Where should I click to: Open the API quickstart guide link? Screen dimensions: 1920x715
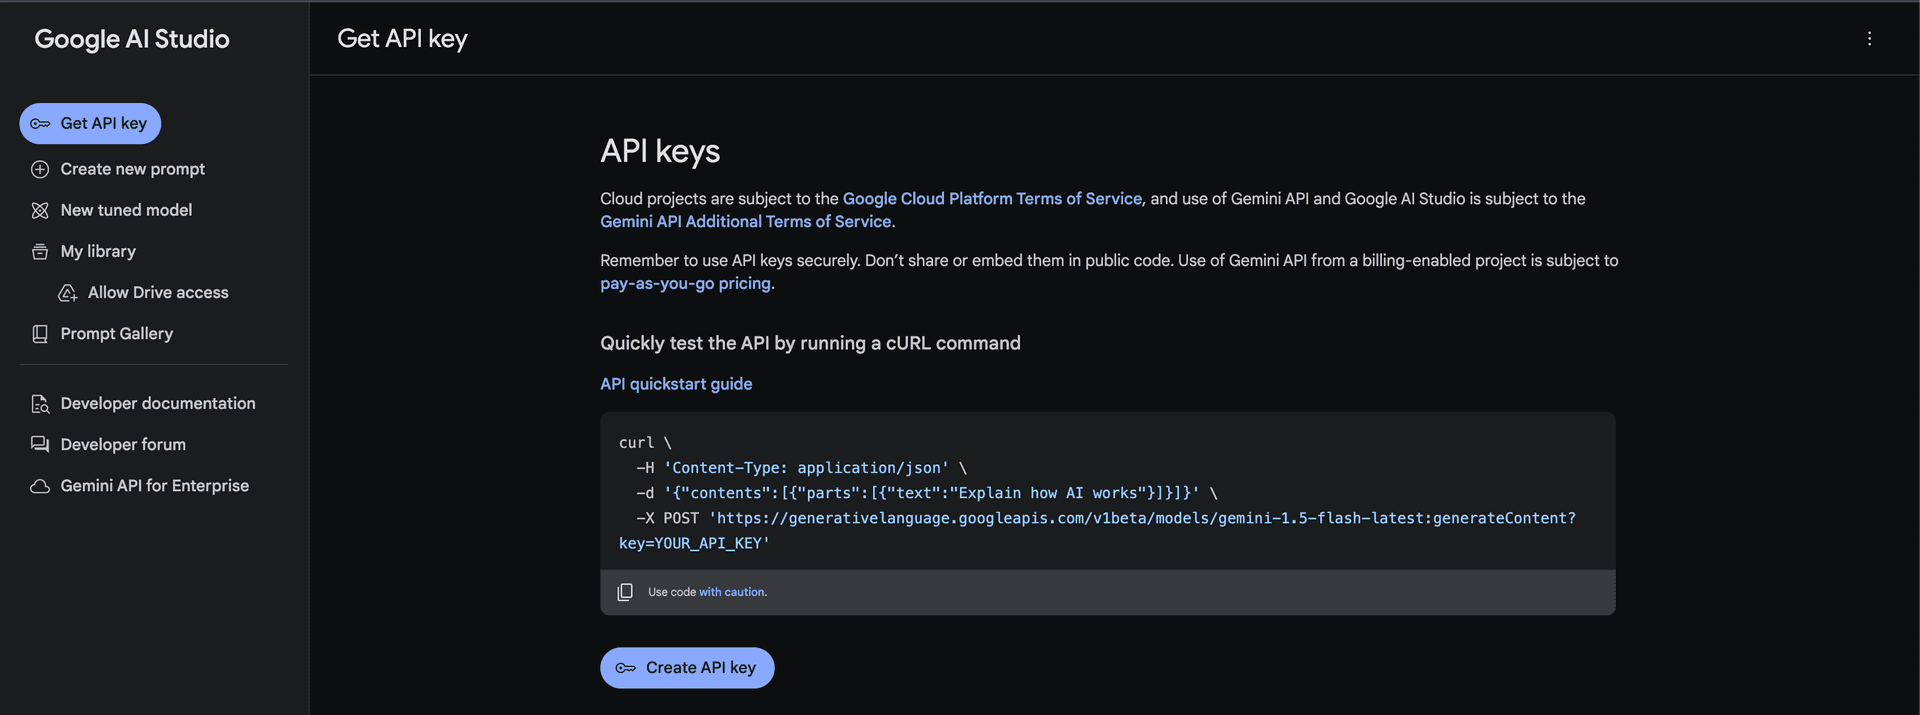click(676, 384)
